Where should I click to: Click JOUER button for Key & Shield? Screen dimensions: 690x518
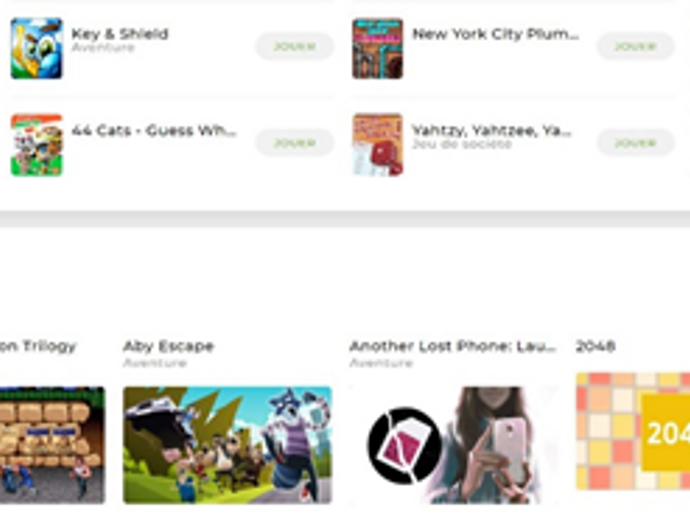(x=294, y=46)
